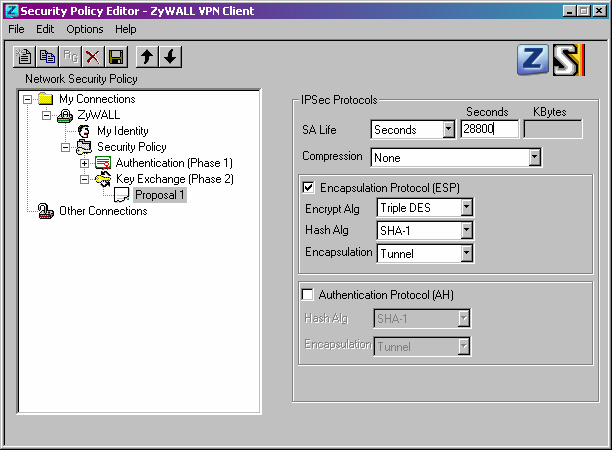612x450 pixels.
Task: Click the Move Up arrow icon
Action: pyautogui.click(x=147, y=57)
